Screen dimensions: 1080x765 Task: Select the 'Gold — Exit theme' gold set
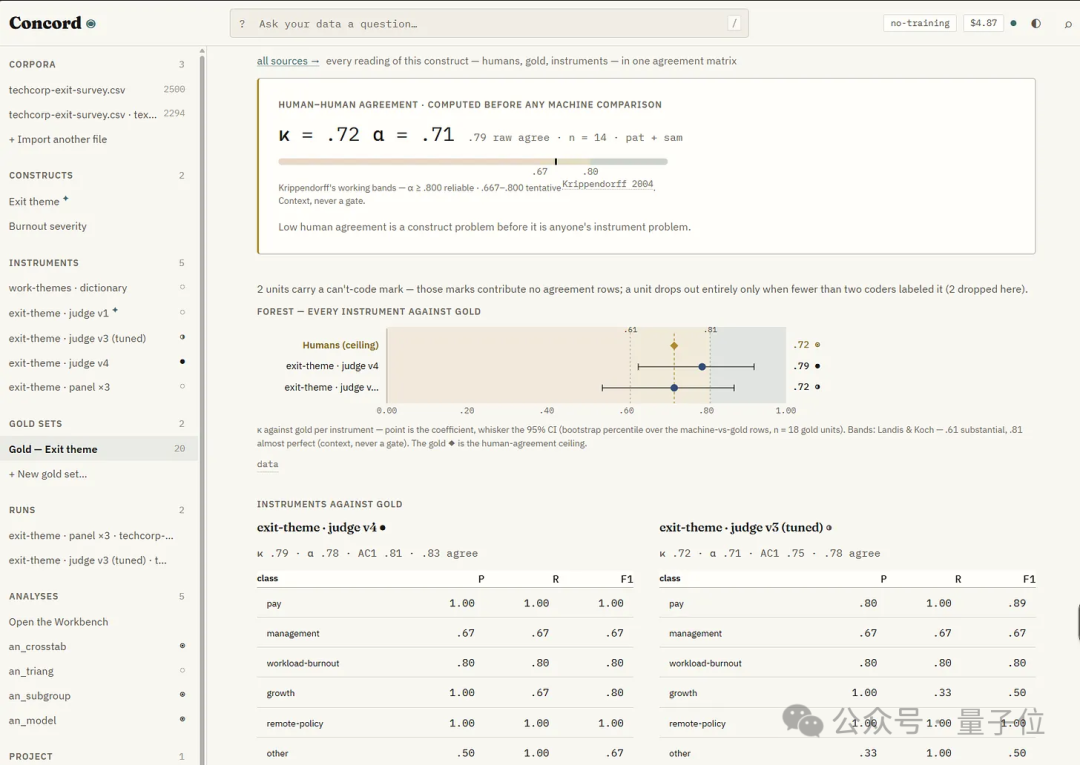point(96,449)
